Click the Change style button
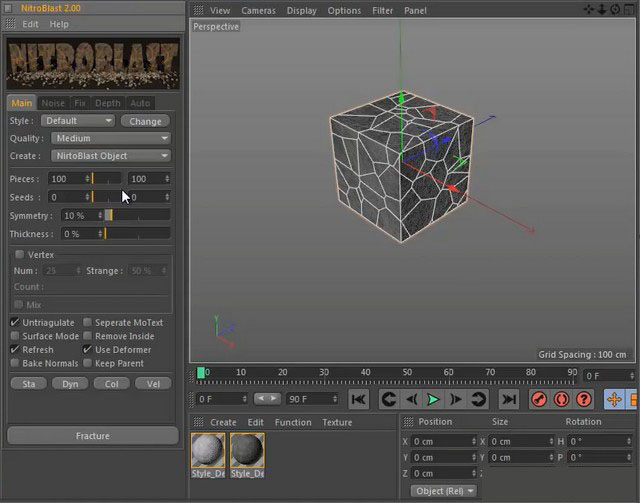The width and height of the screenshot is (640, 503). click(x=145, y=121)
